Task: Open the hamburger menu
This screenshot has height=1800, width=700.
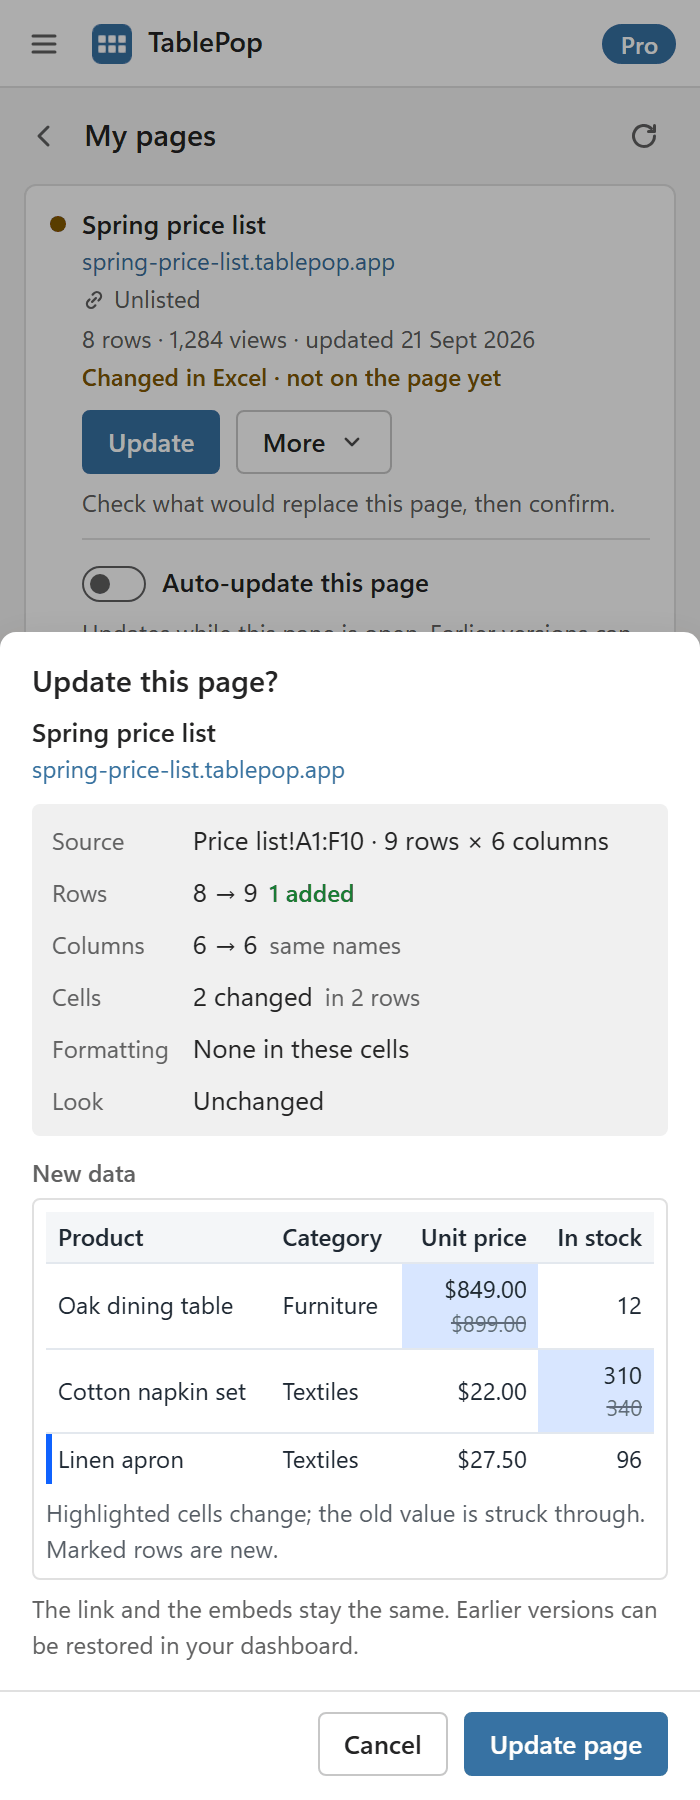Action: [x=44, y=44]
